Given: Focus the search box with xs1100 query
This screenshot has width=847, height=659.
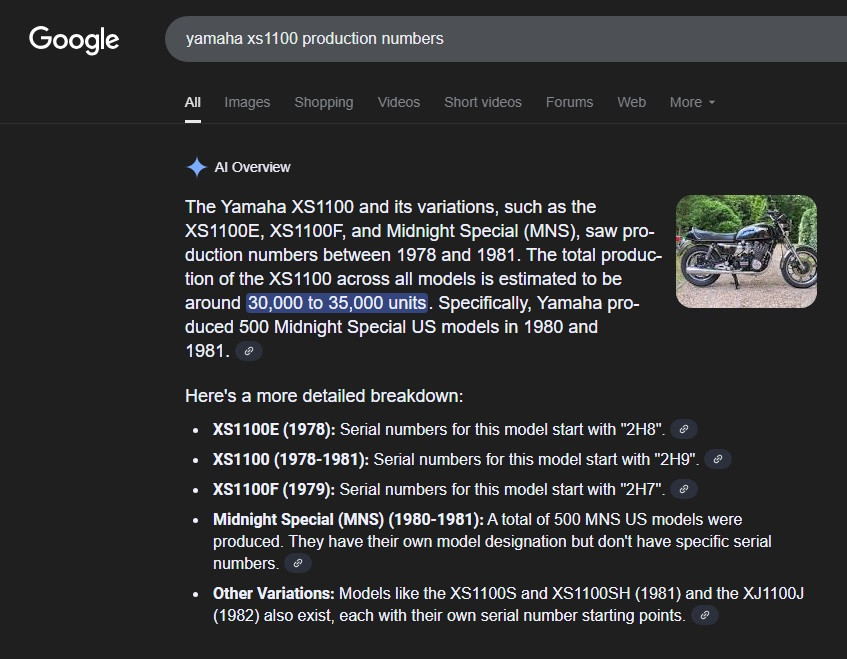Looking at the screenshot, I should pos(506,39).
